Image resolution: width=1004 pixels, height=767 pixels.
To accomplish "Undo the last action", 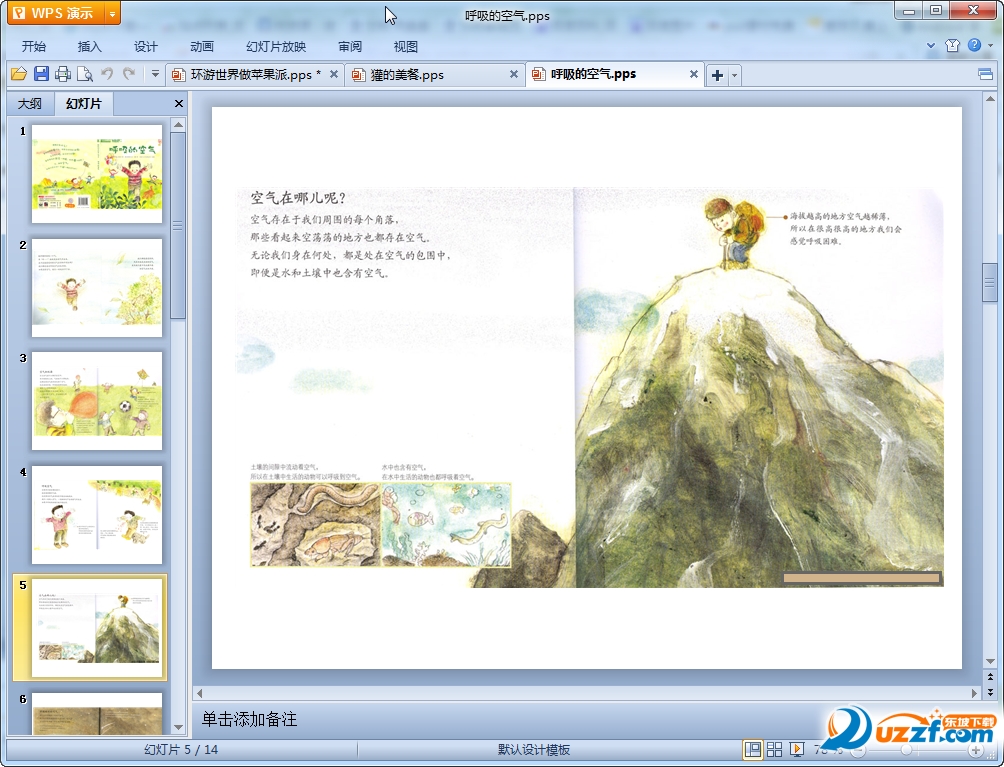I will pos(107,74).
